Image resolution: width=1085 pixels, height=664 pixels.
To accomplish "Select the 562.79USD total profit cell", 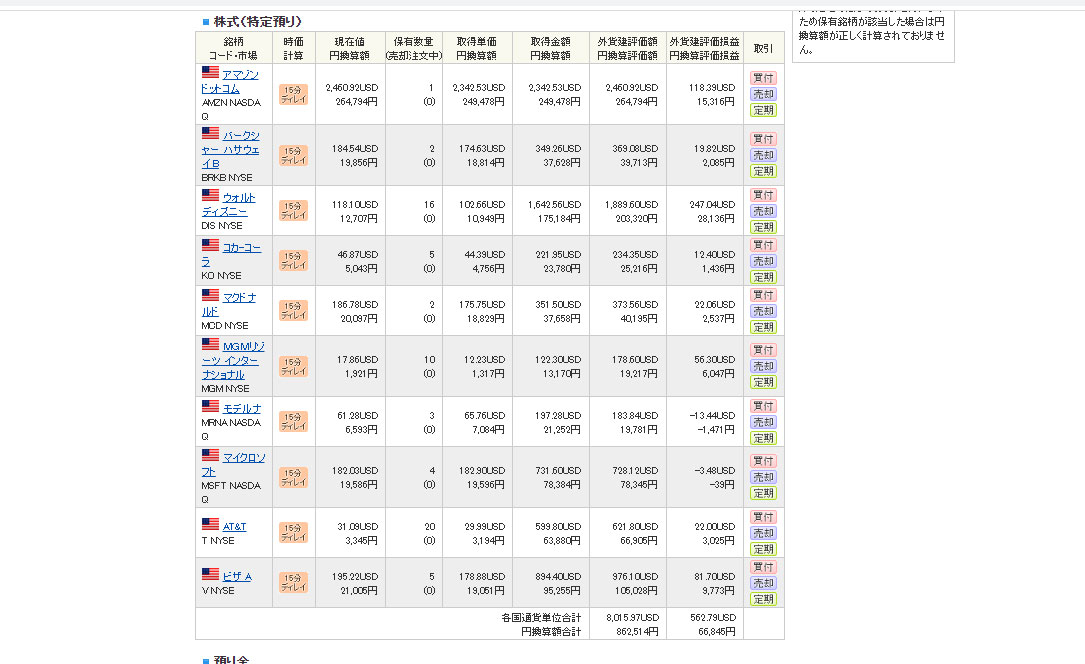I will click(x=713, y=618).
